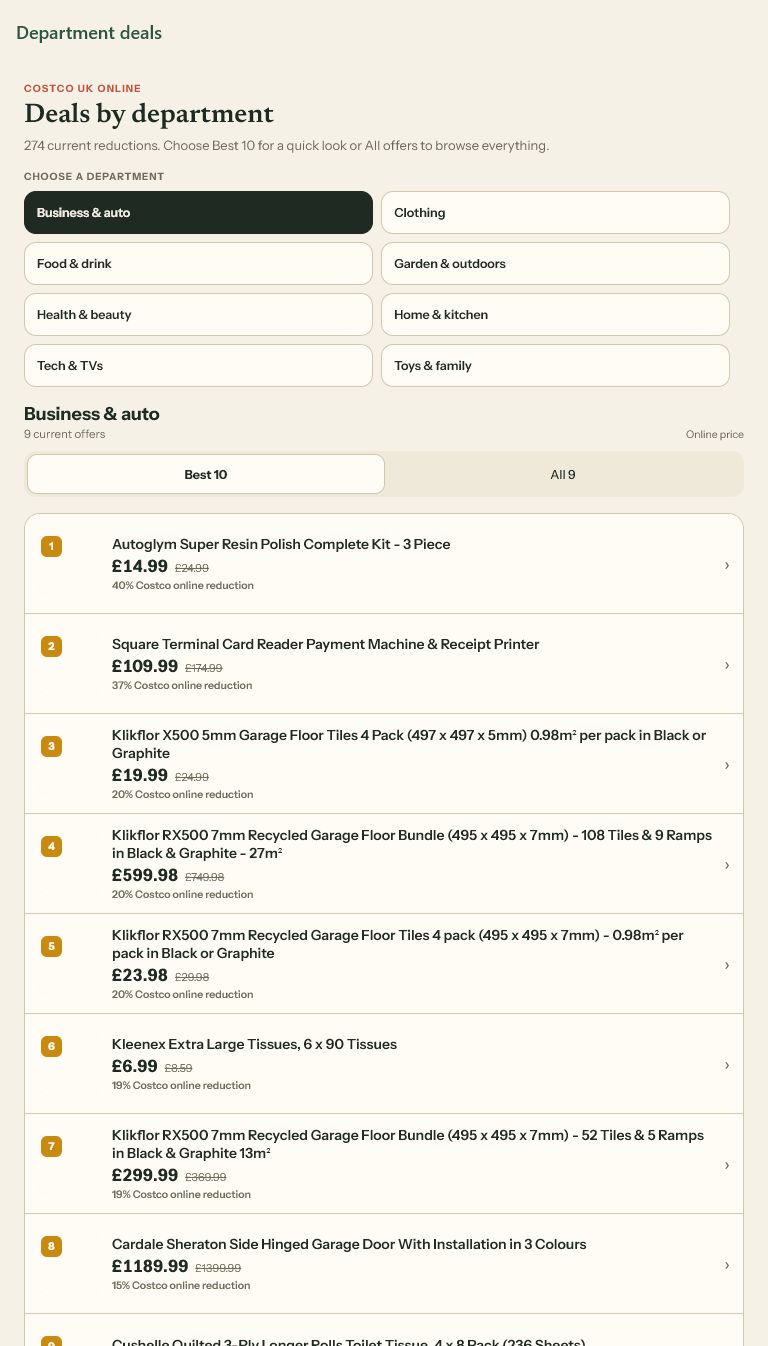Screen dimensions: 768x1346
Task: Switch to the Best 10 tab
Action: tap(206, 474)
